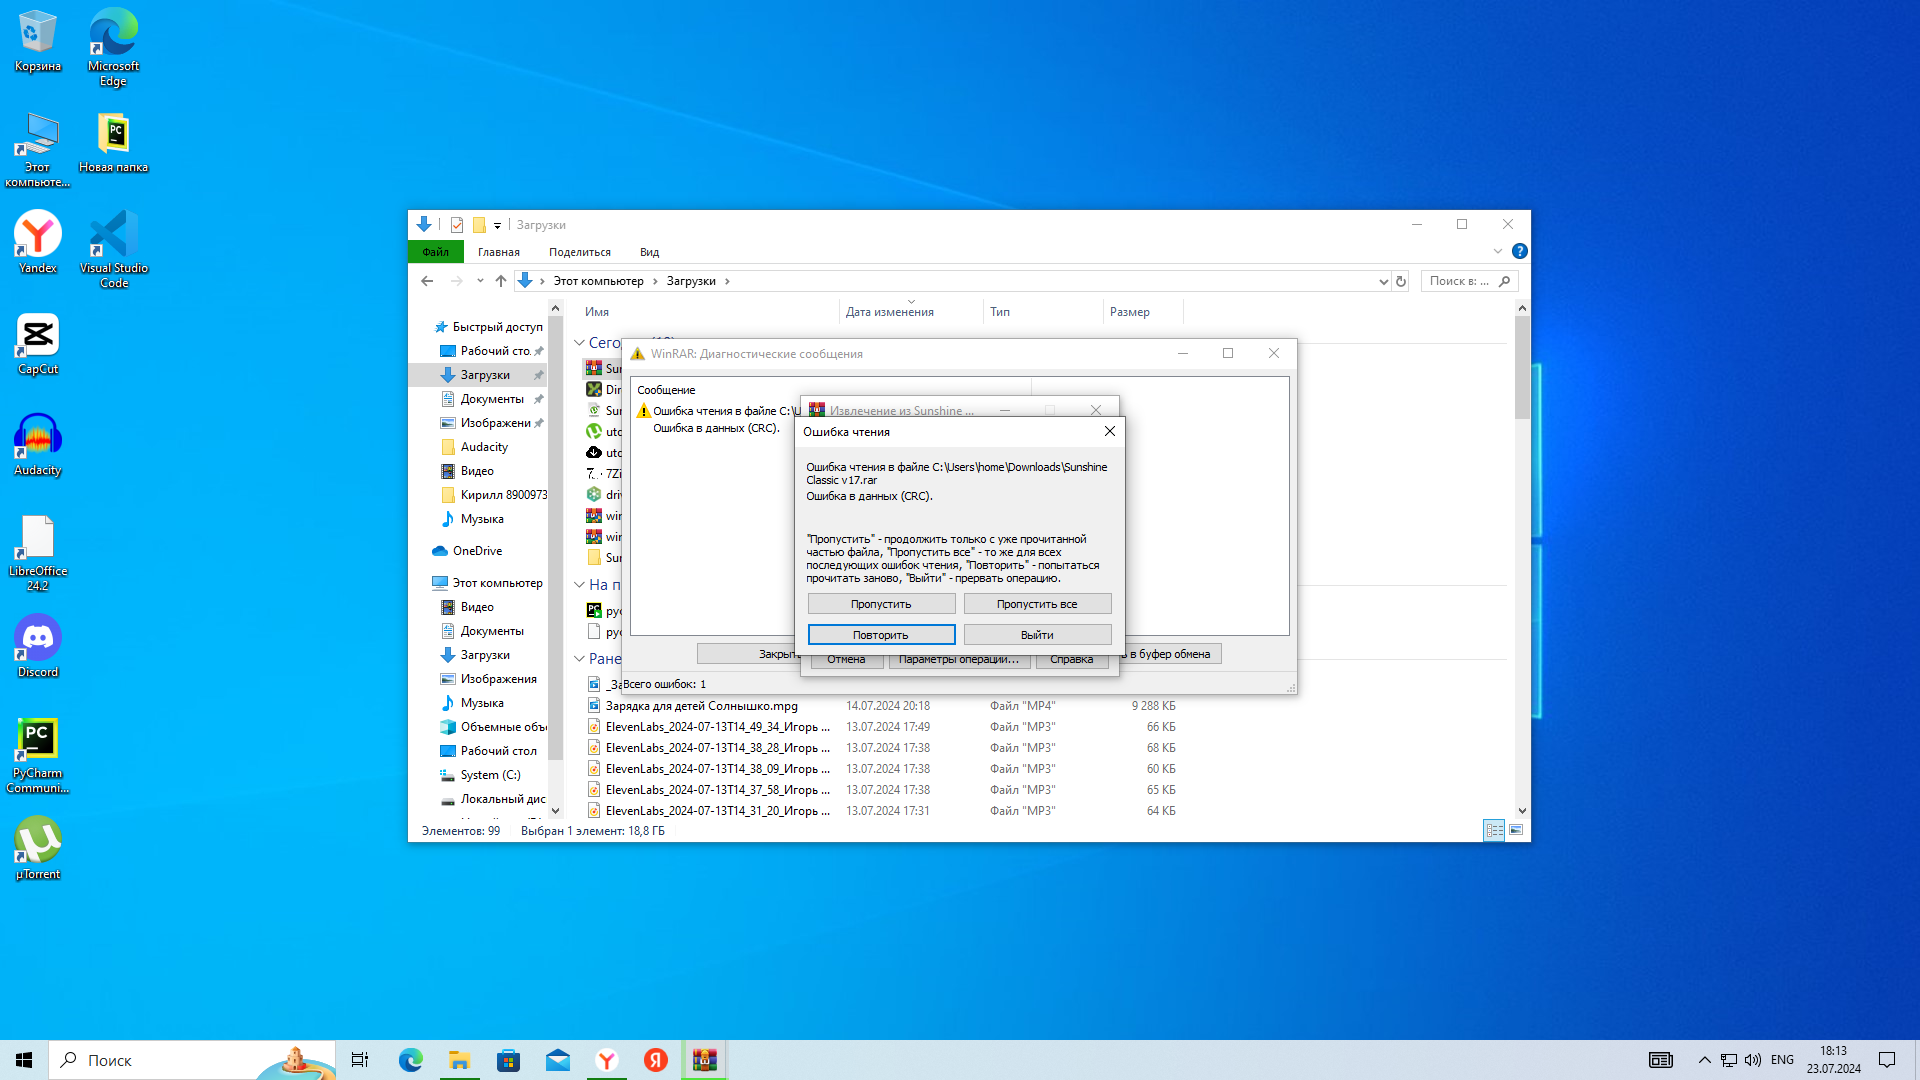Select Audacity folder in navigation pane
Screen dimensions: 1920x1080
tap(484, 447)
